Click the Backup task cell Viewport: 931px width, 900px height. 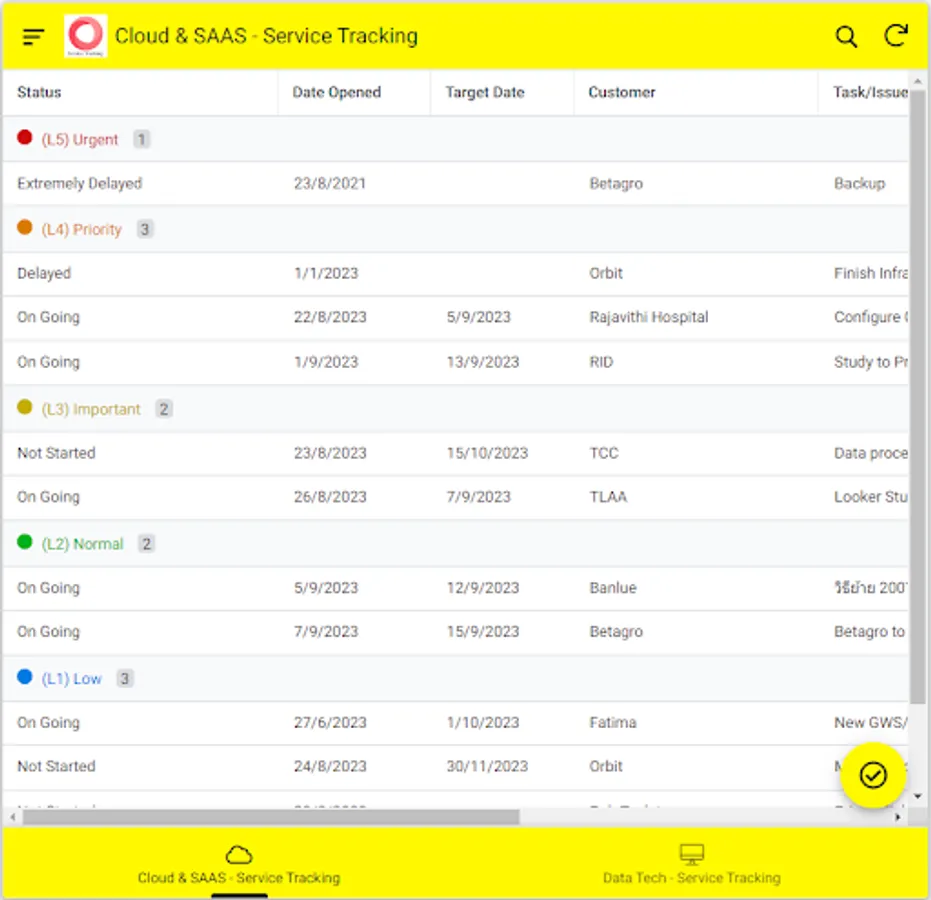pyautogui.click(x=859, y=183)
